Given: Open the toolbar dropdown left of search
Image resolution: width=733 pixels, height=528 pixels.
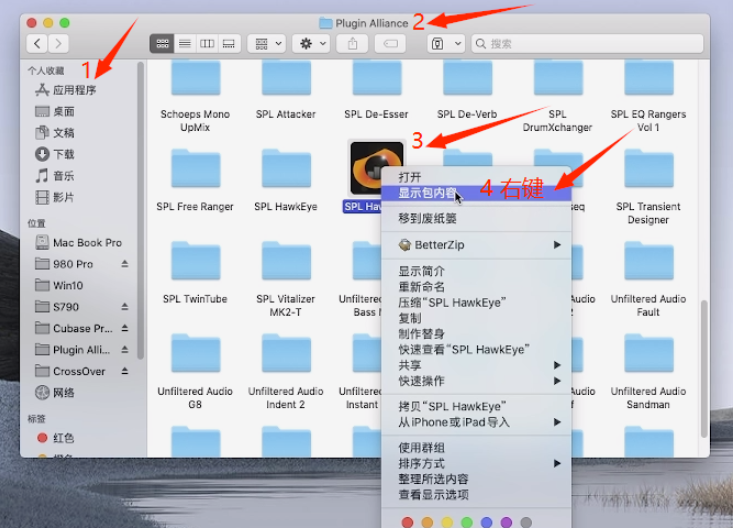Looking at the screenshot, I should tap(446, 43).
